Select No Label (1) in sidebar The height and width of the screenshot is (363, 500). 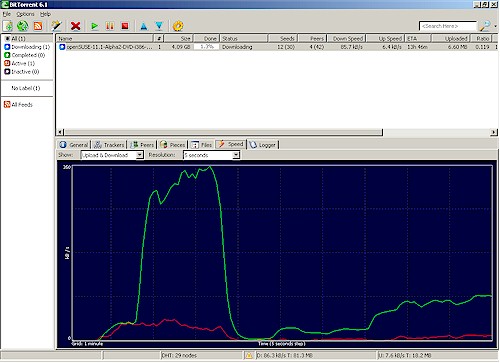pos(26,88)
